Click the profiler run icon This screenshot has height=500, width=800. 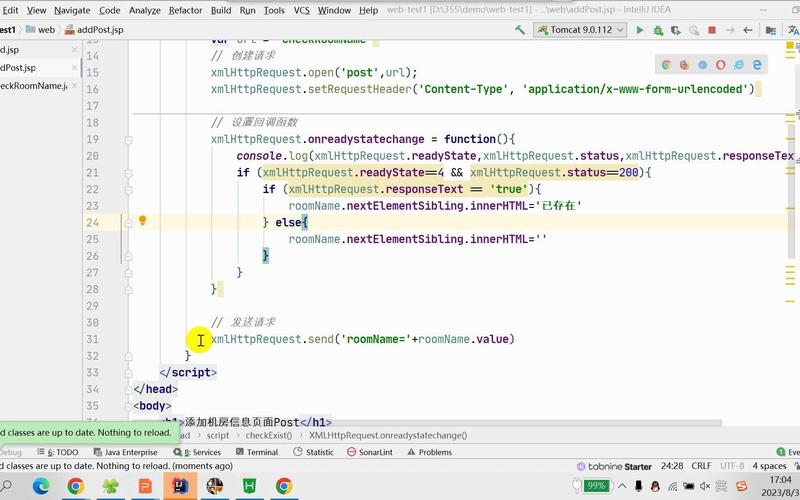(694, 30)
